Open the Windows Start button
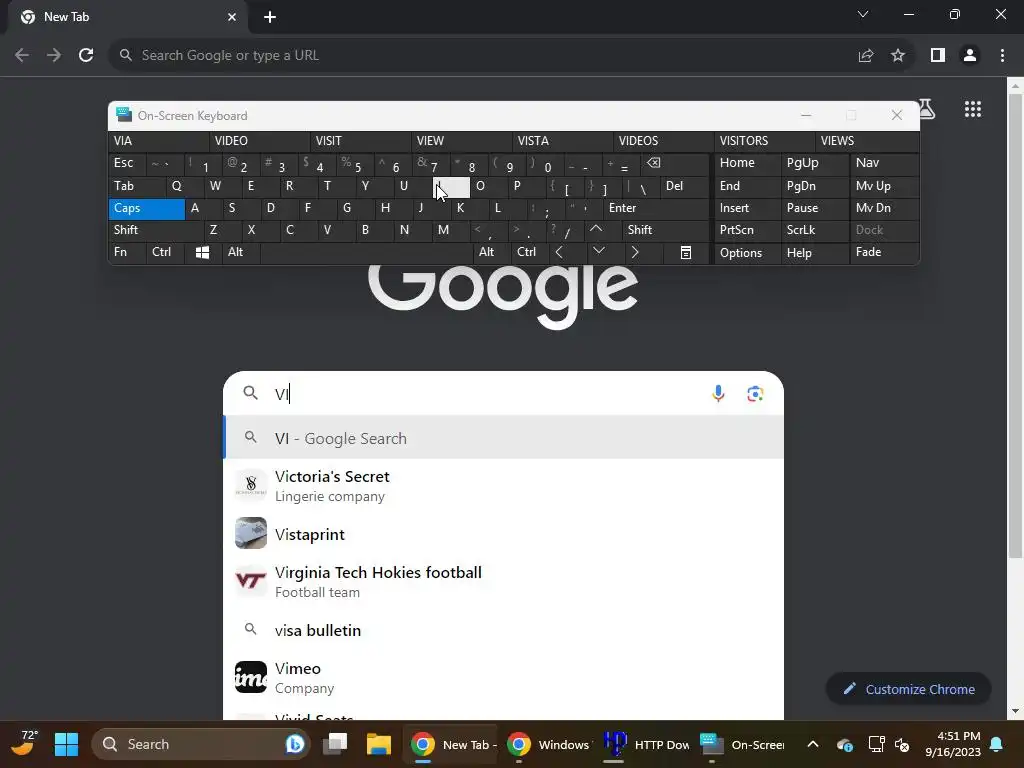This screenshot has width=1024, height=768. (66, 744)
